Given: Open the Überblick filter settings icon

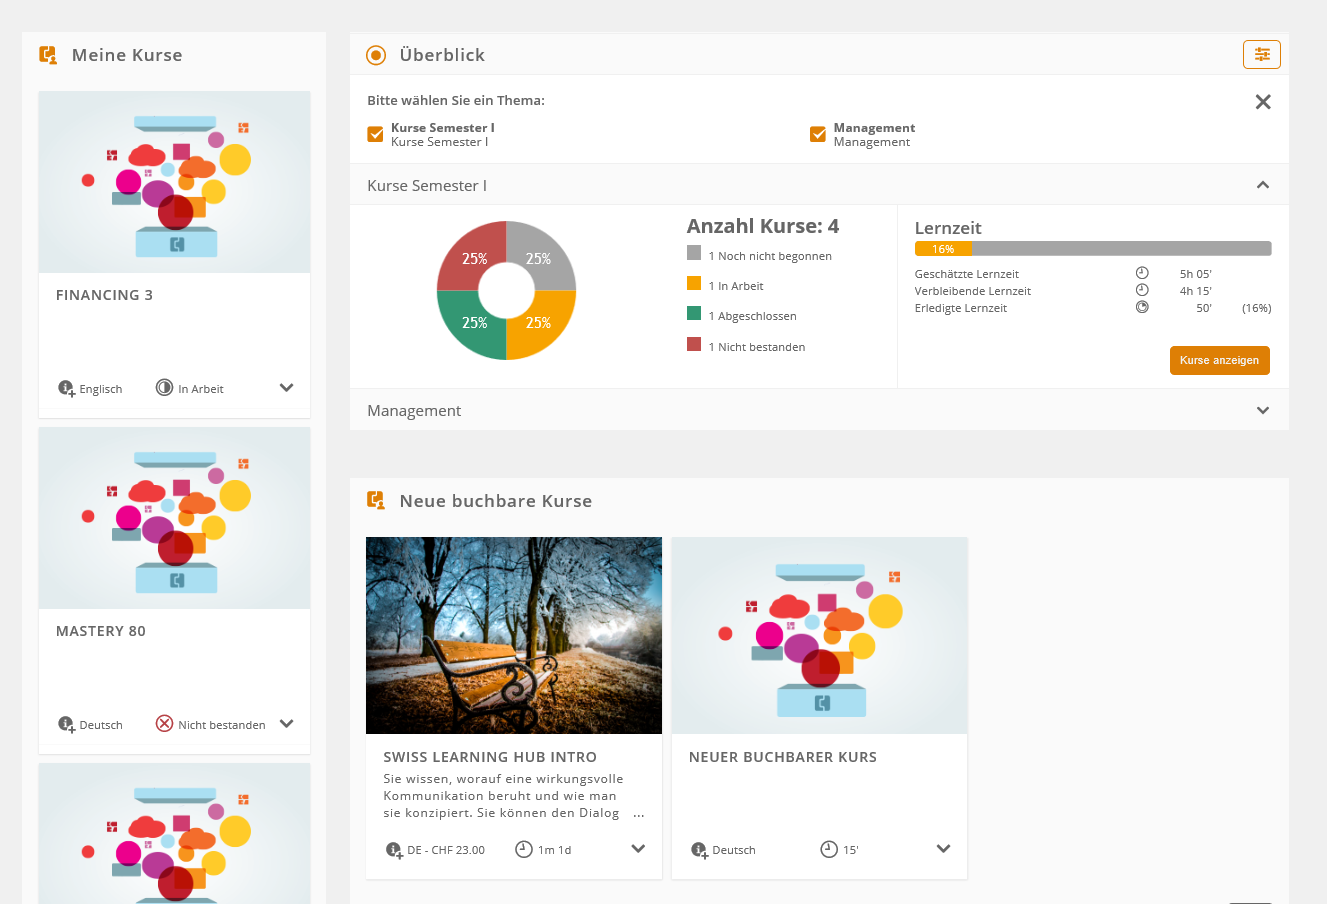Looking at the screenshot, I should pyautogui.click(x=1261, y=55).
